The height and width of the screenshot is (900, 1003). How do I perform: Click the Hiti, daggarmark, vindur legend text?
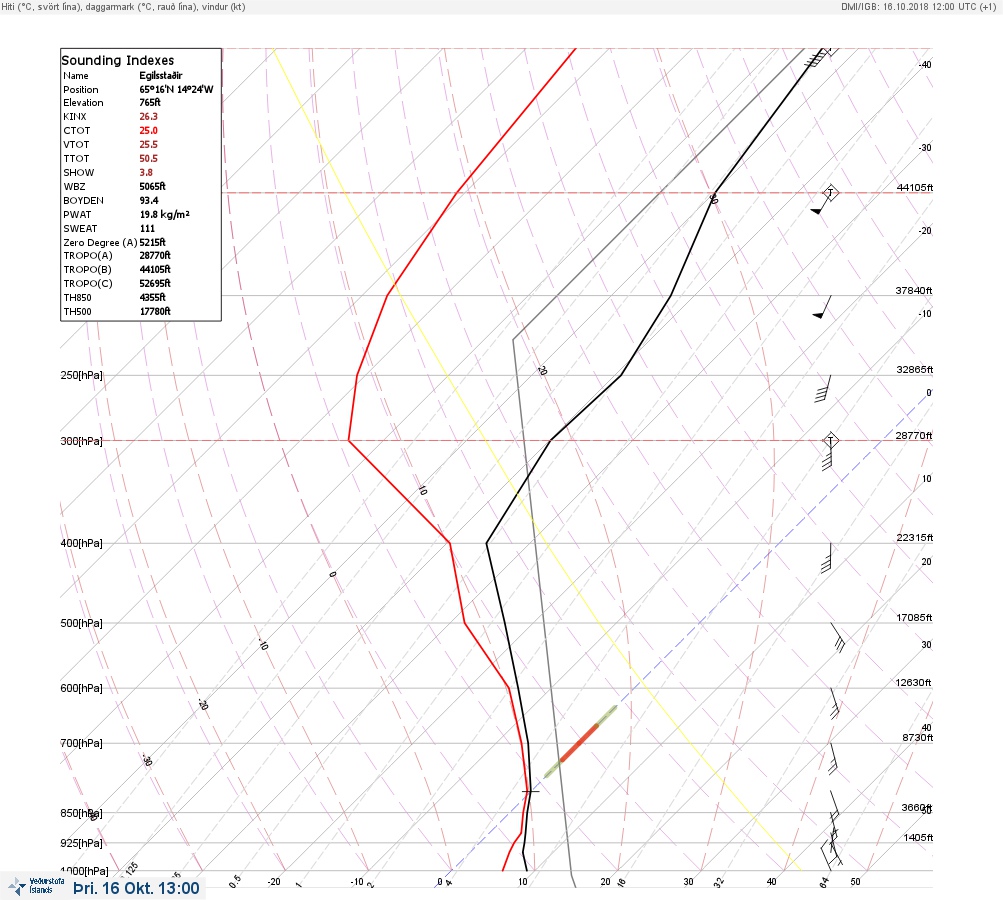tap(123, 6)
